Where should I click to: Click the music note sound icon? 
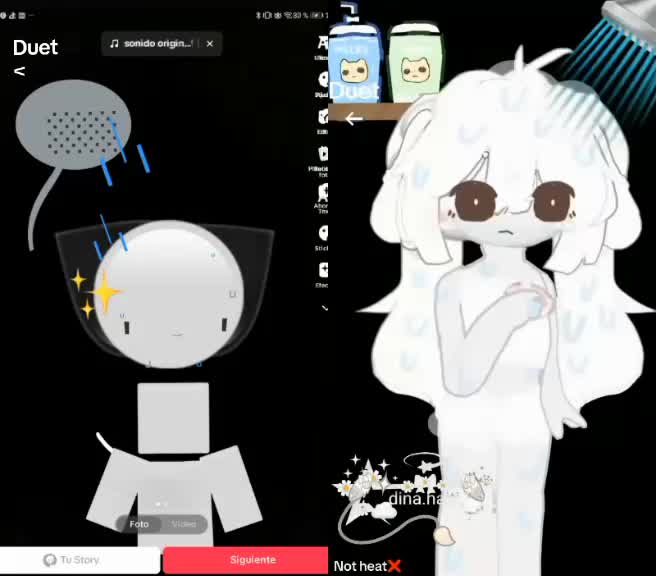[114, 44]
